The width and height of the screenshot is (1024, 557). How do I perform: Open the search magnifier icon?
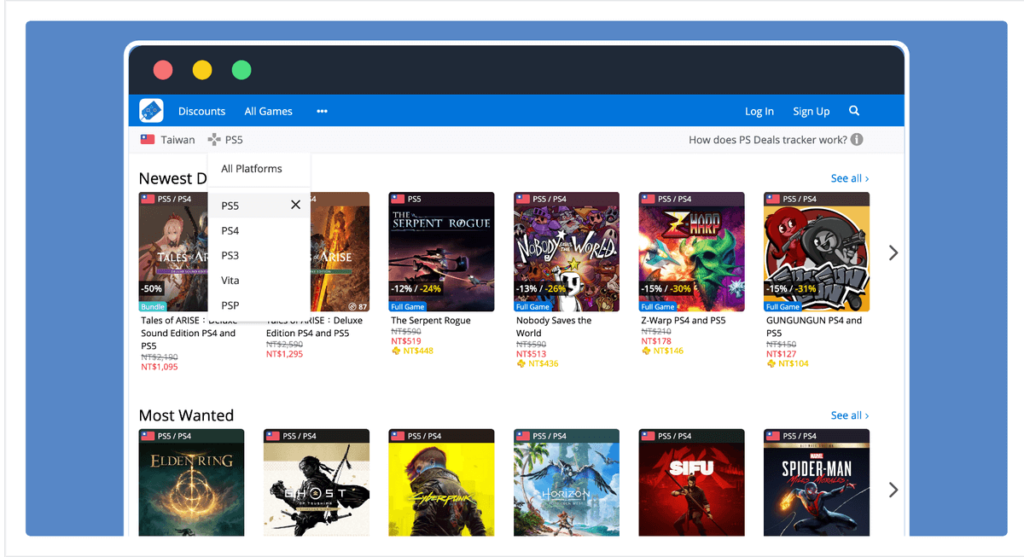pyautogui.click(x=854, y=111)
